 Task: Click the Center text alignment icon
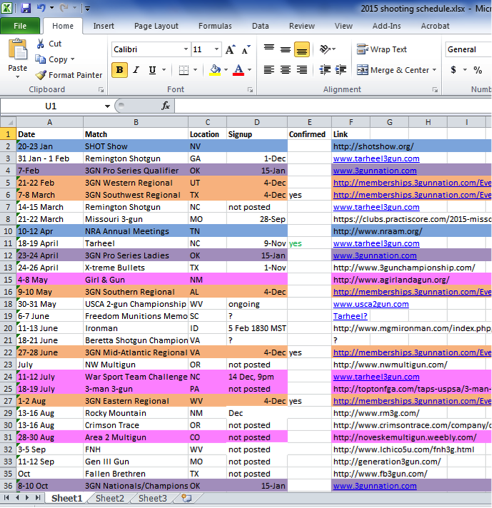(x=285, y=70)
